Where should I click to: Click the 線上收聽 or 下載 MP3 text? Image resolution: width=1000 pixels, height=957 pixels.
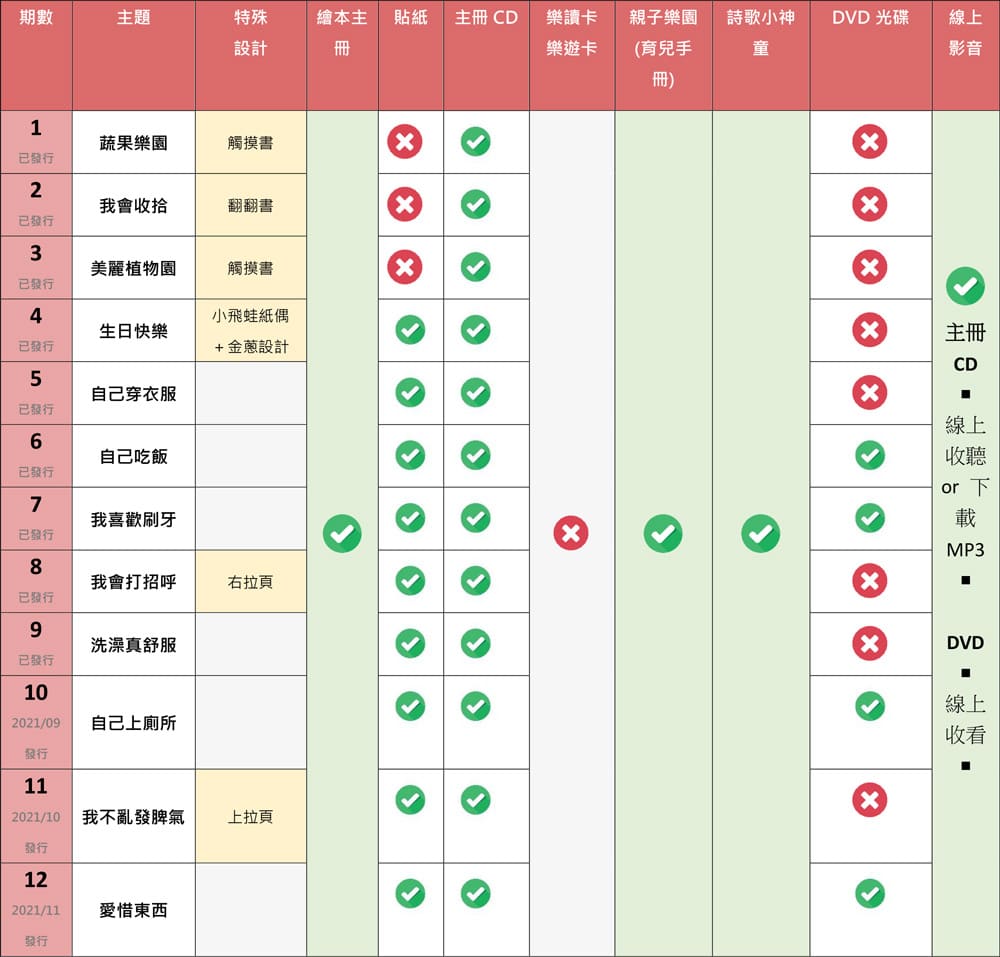tap(965, 486)
